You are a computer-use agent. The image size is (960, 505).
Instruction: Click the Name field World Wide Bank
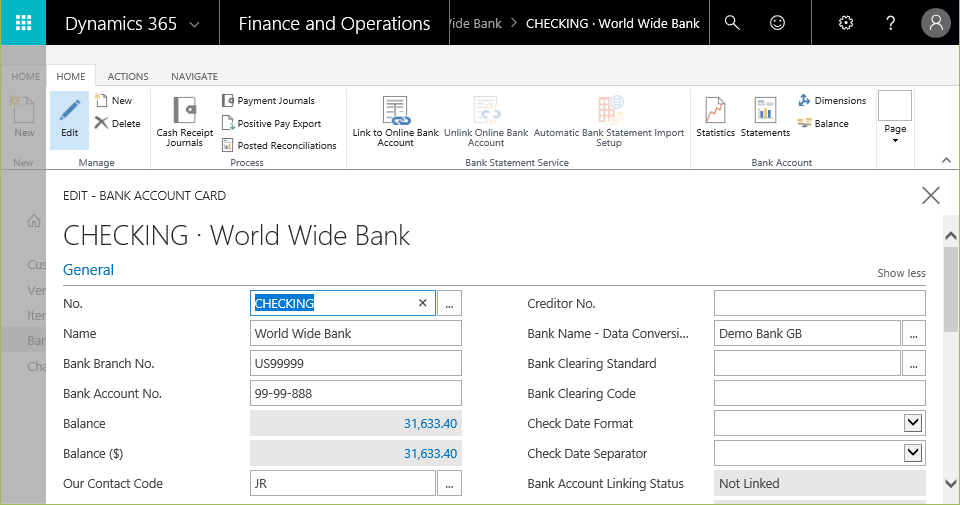point(356,334)
